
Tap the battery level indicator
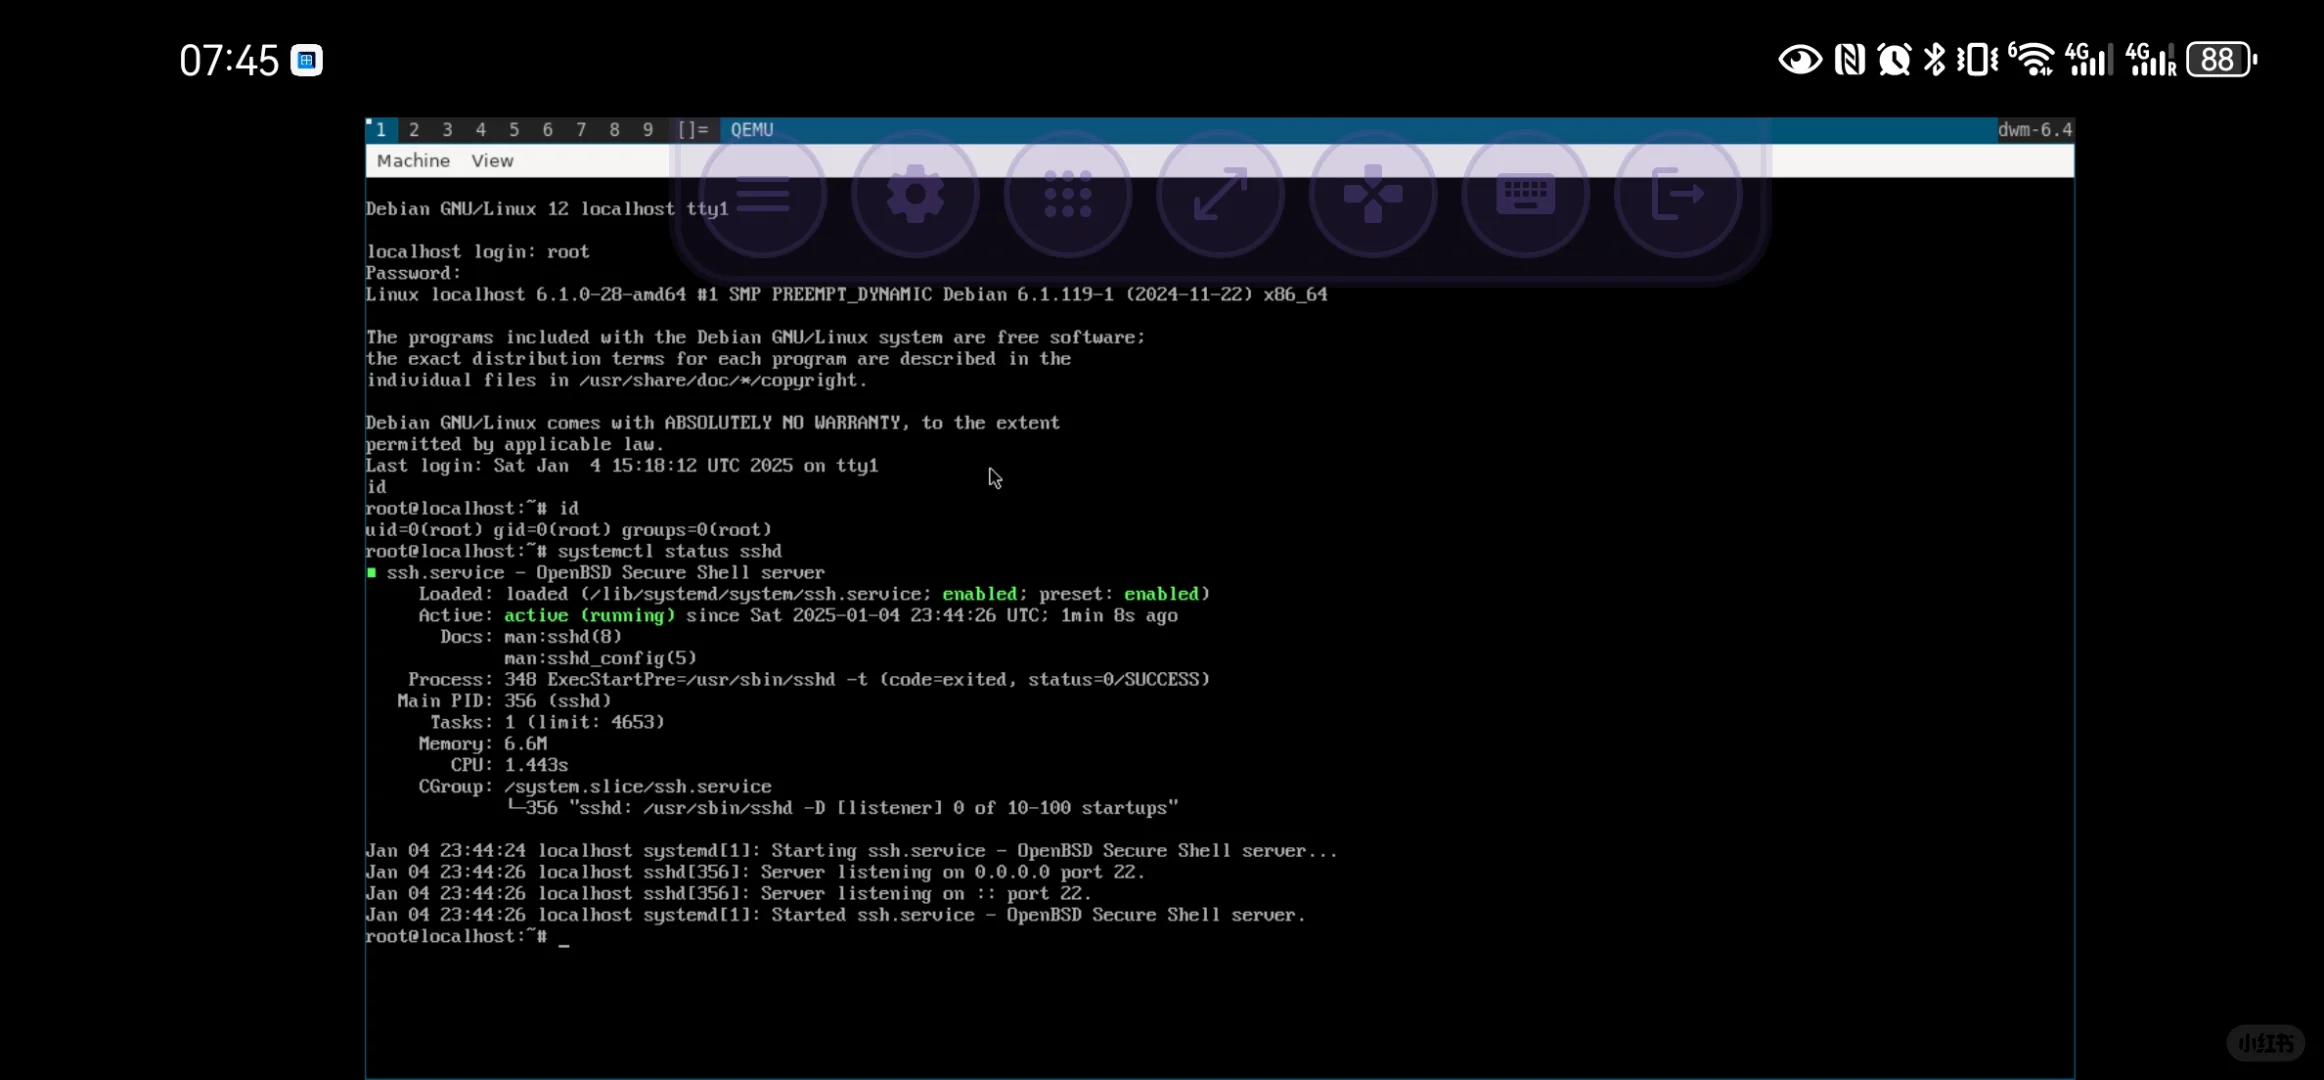(2219, 60)
